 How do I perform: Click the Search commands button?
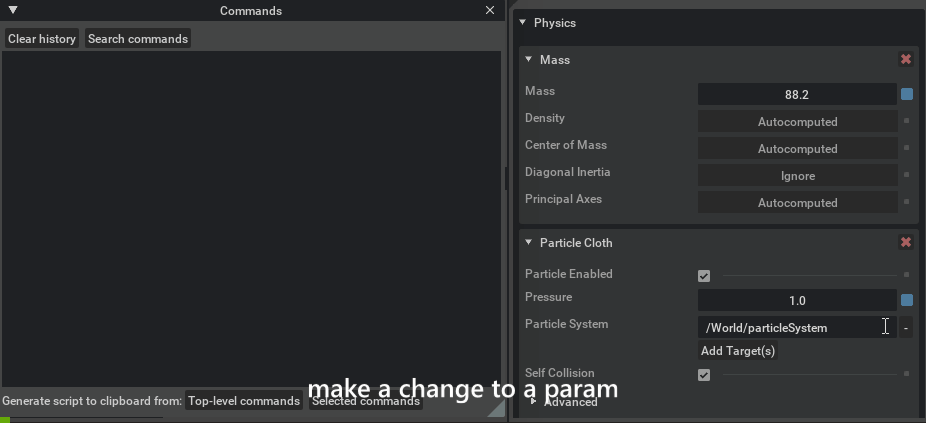click(x=138, y=38)
